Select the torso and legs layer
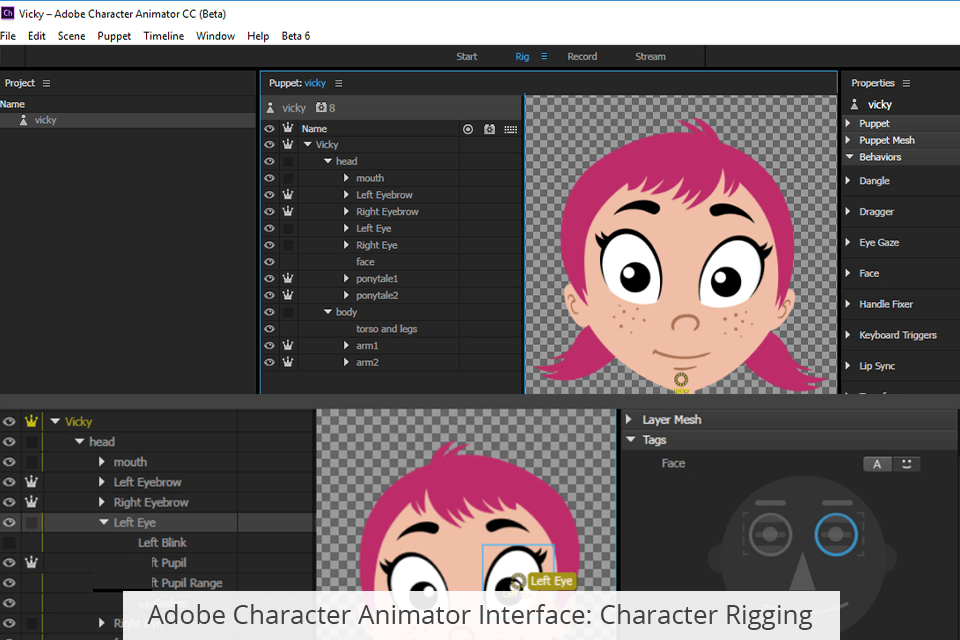960x640 pixels. coord(386,329)
